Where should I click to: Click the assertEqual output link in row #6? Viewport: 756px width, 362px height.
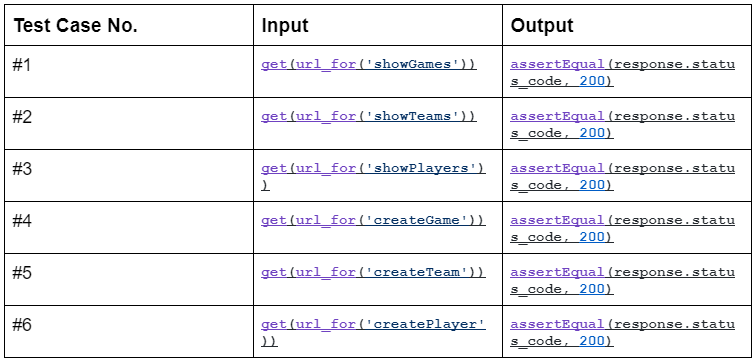coord(622,333)
